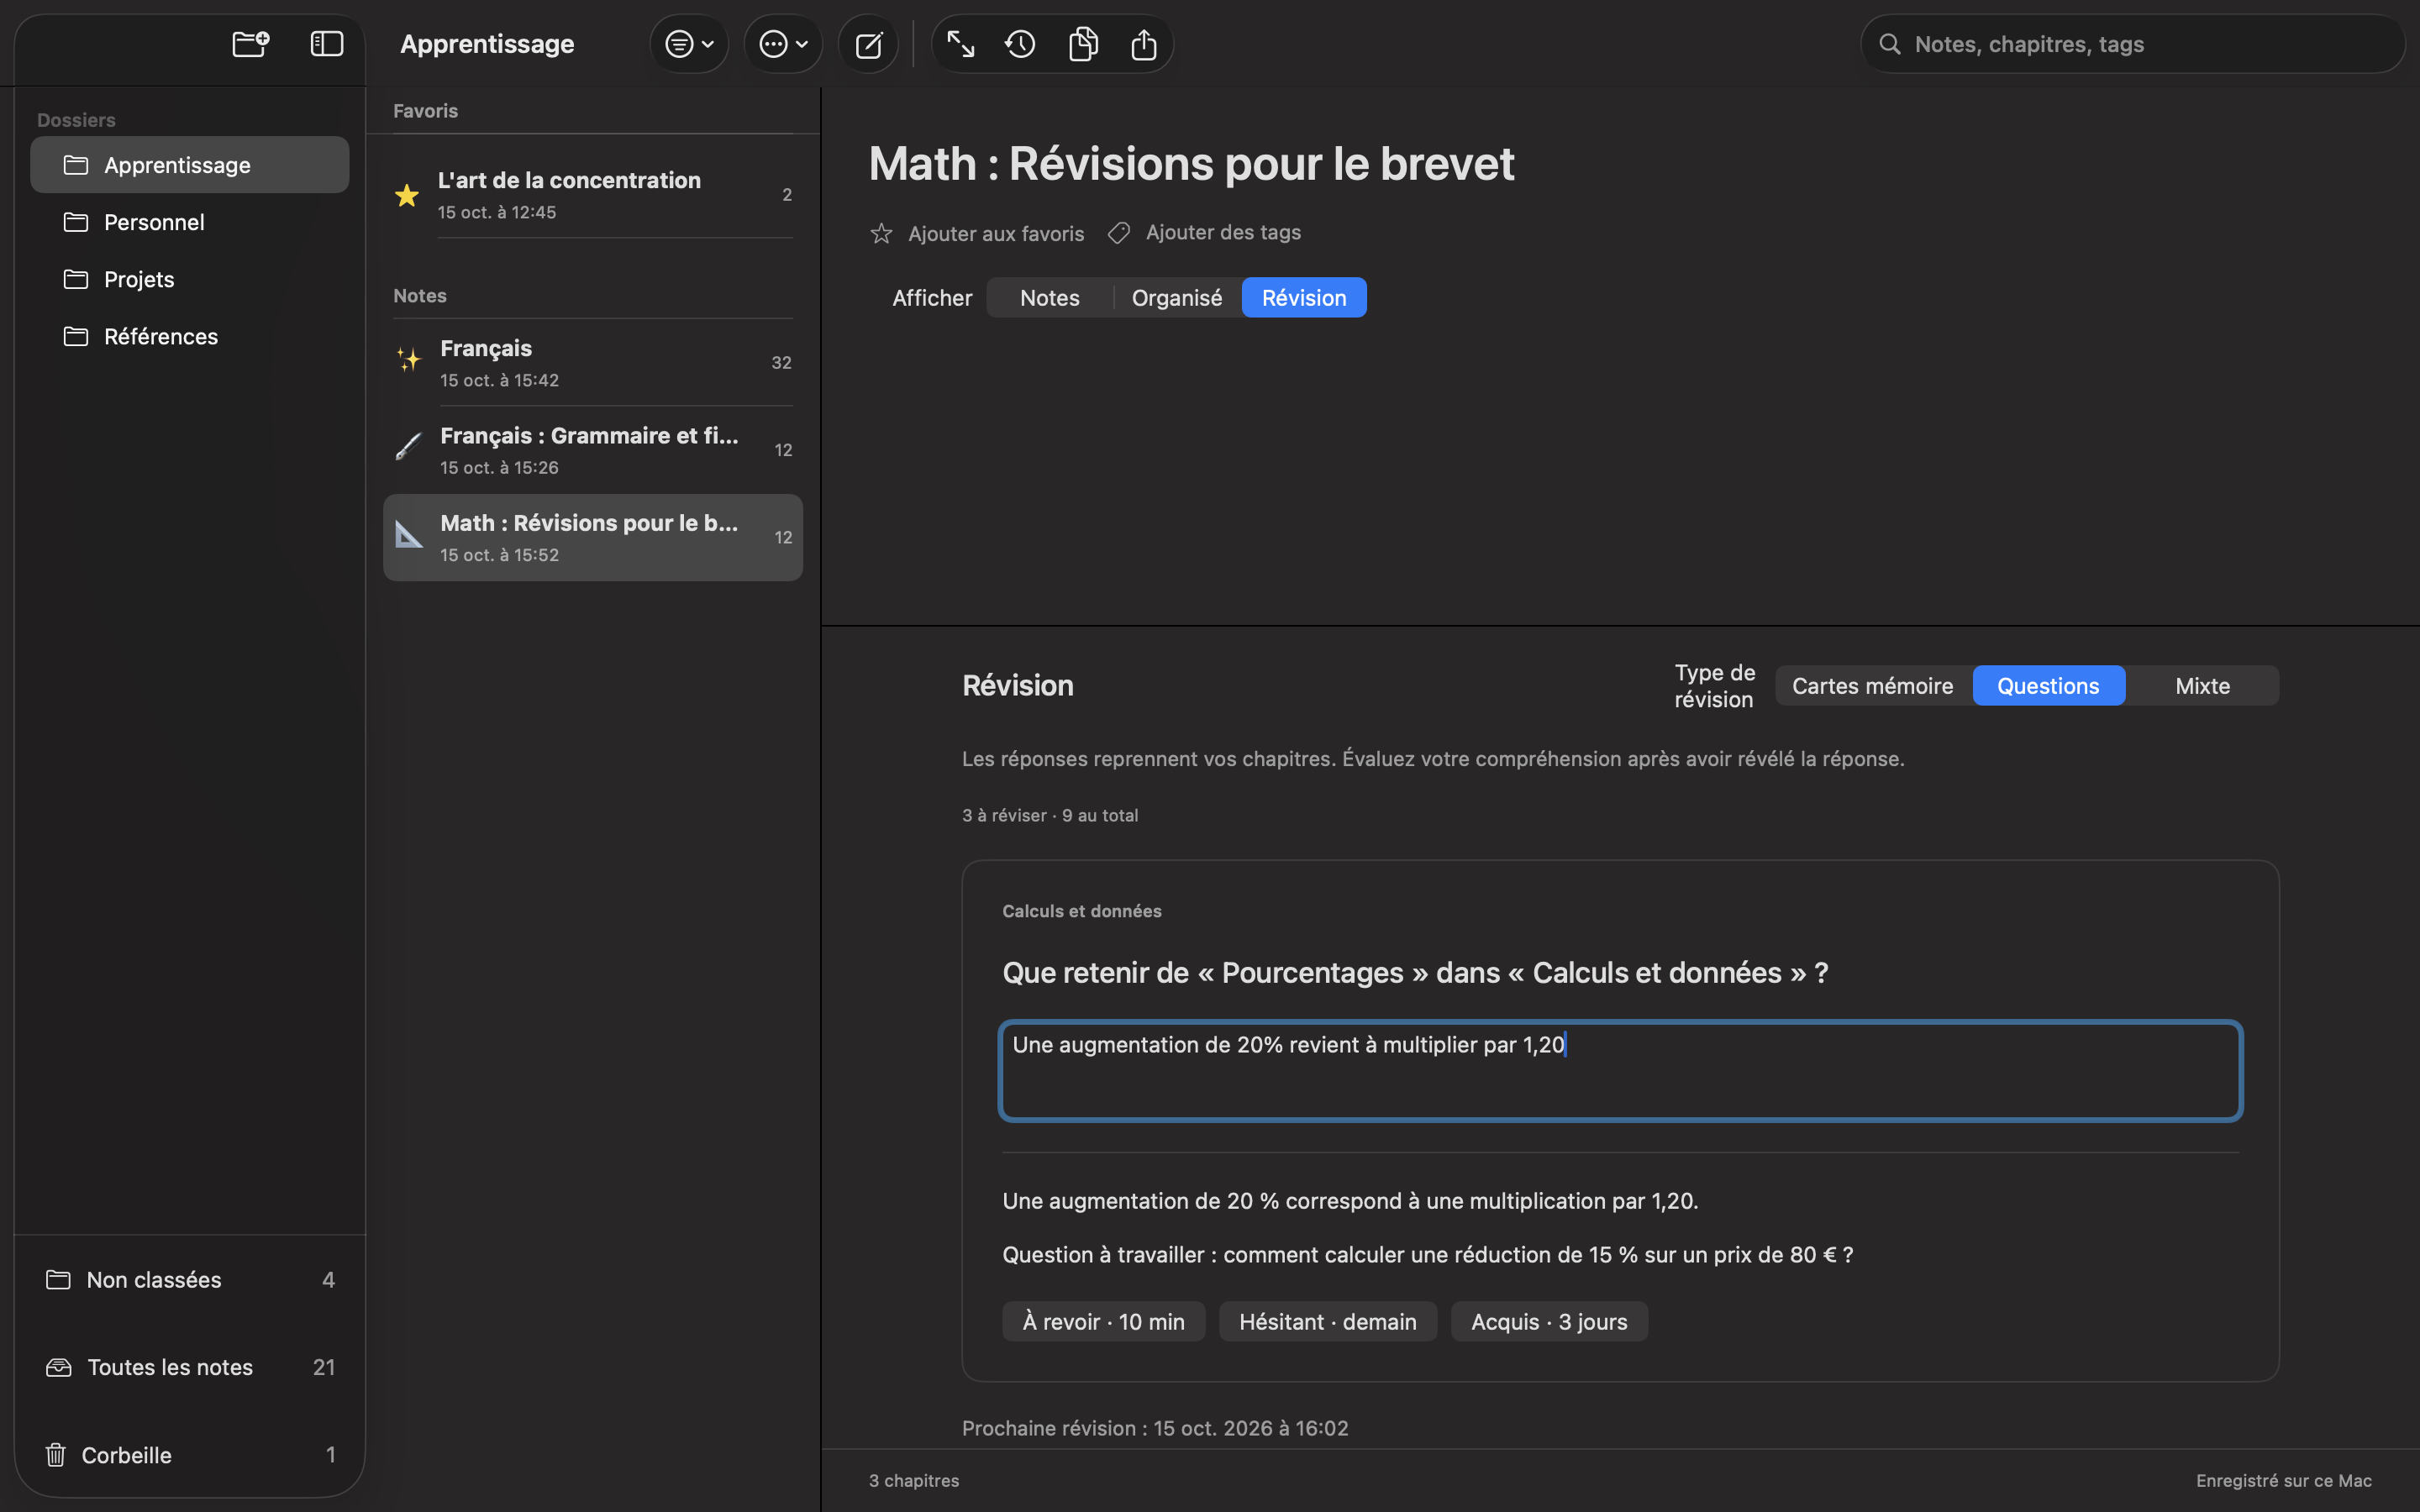Share the current note

(x=1144, y=44)
